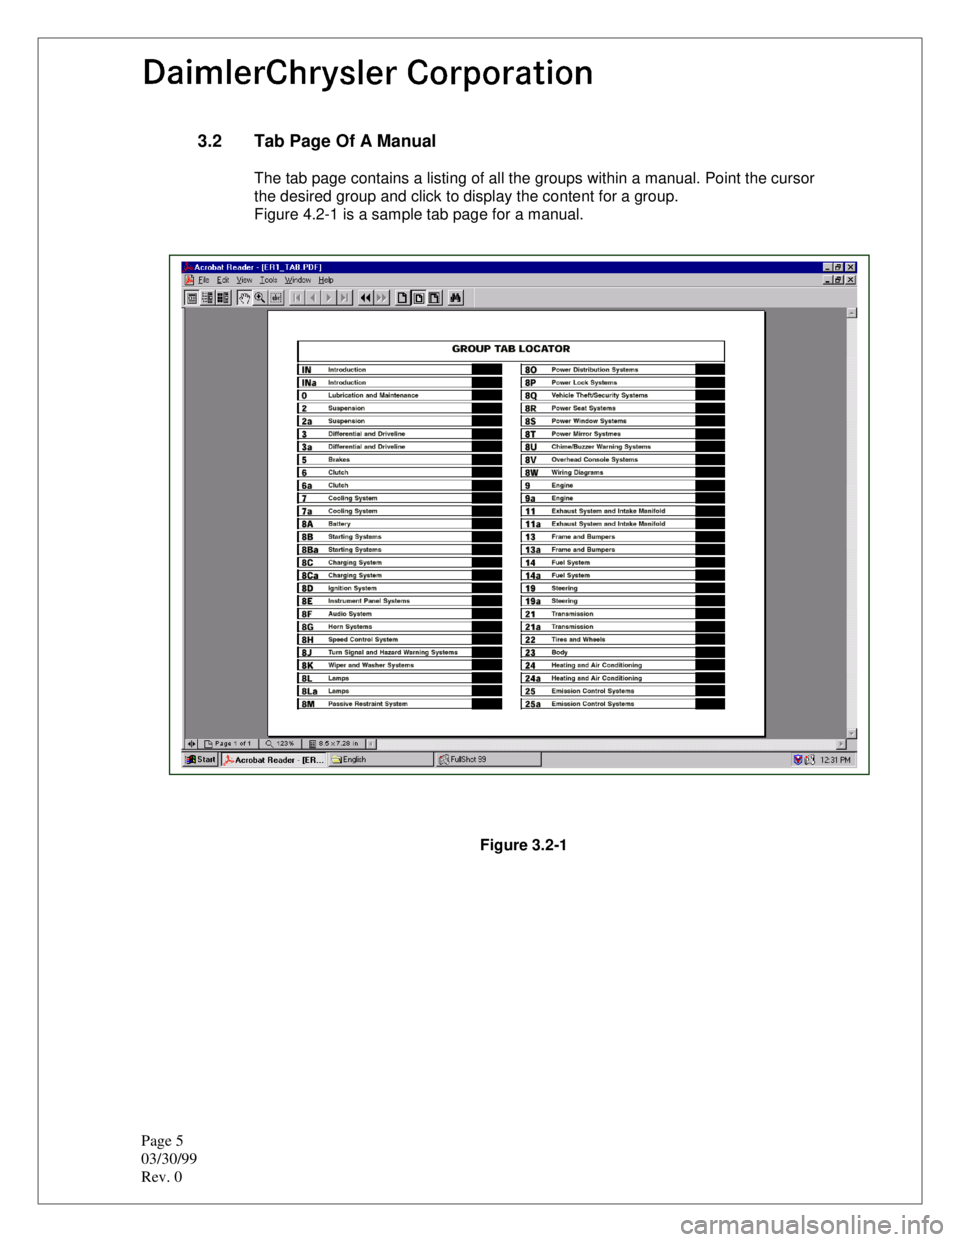This screenshot has height=1242, width=960.
Task: Open group 8Q Vehicle Theft/Security Systems
Action: click(x=623, y=396)
